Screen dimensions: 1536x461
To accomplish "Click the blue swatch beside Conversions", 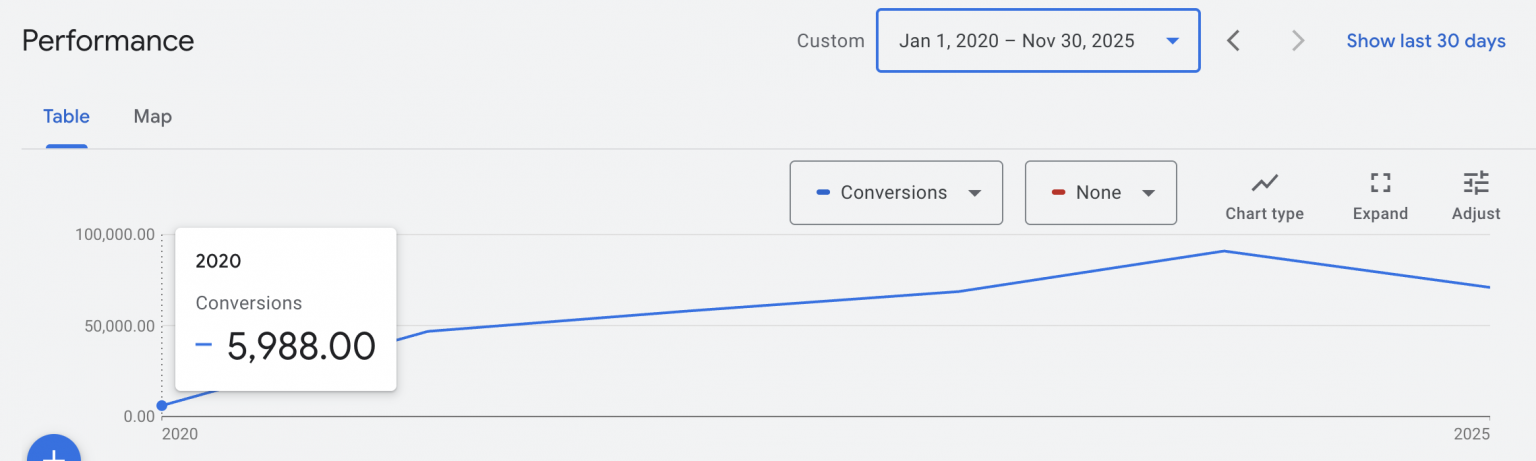I will (x=823, y=193).
